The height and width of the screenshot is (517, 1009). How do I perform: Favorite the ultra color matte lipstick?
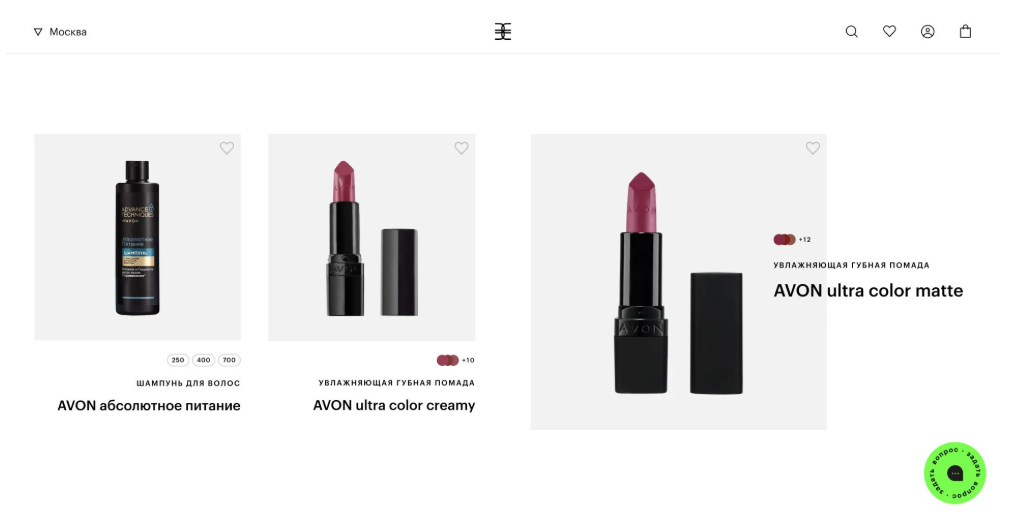pos(813,148)
